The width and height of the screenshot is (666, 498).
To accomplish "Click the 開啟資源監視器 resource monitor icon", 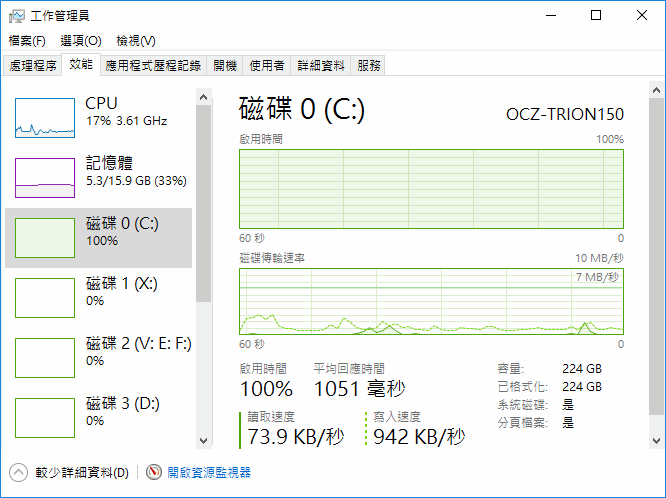I will [154, 472].
